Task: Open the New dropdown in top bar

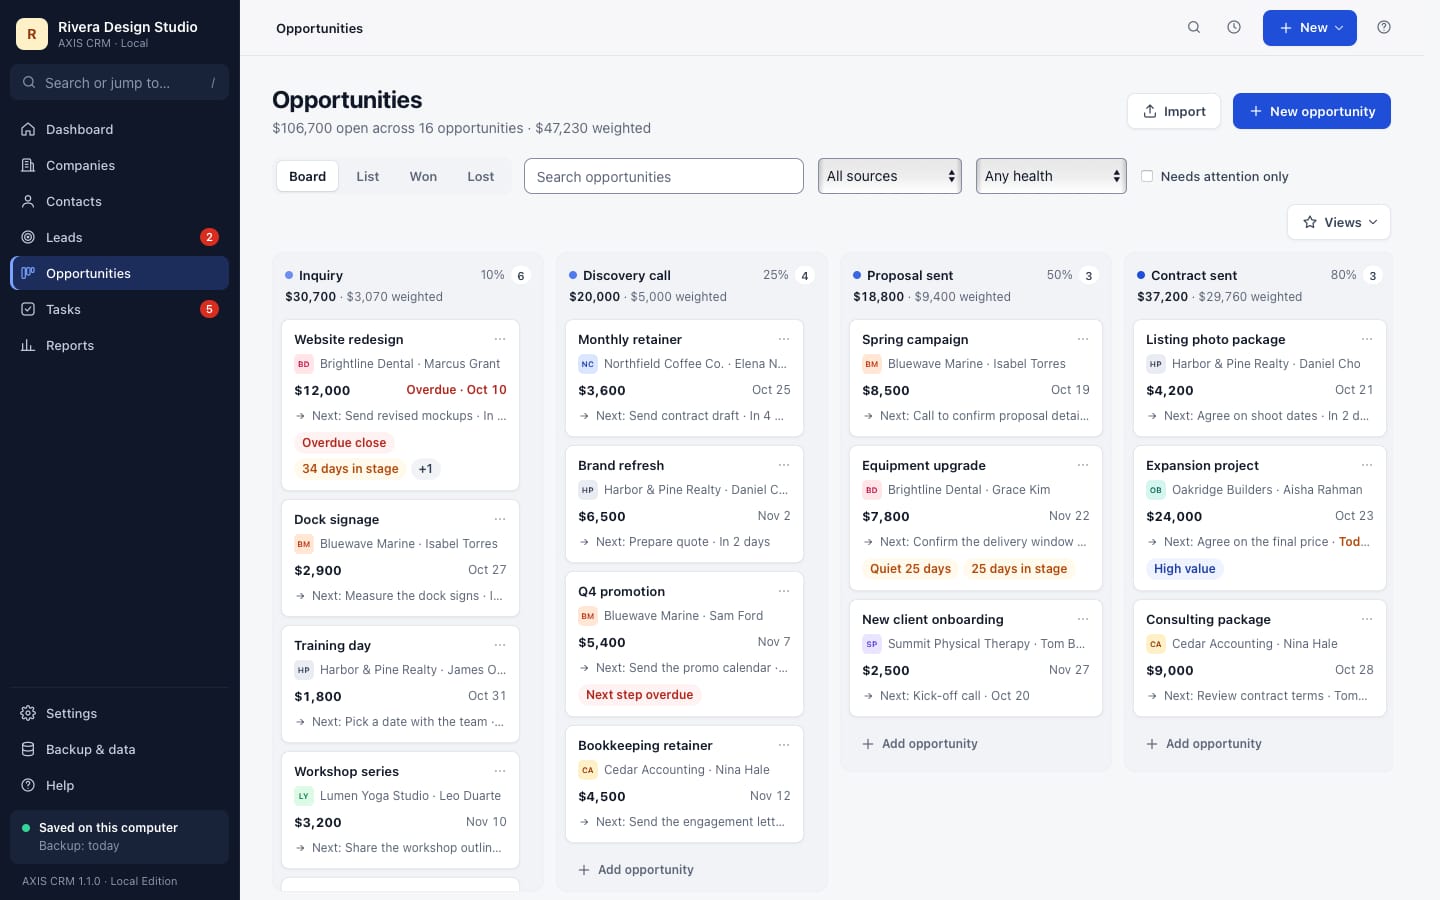Action: pyautogui.click(x=1310, y=28)
